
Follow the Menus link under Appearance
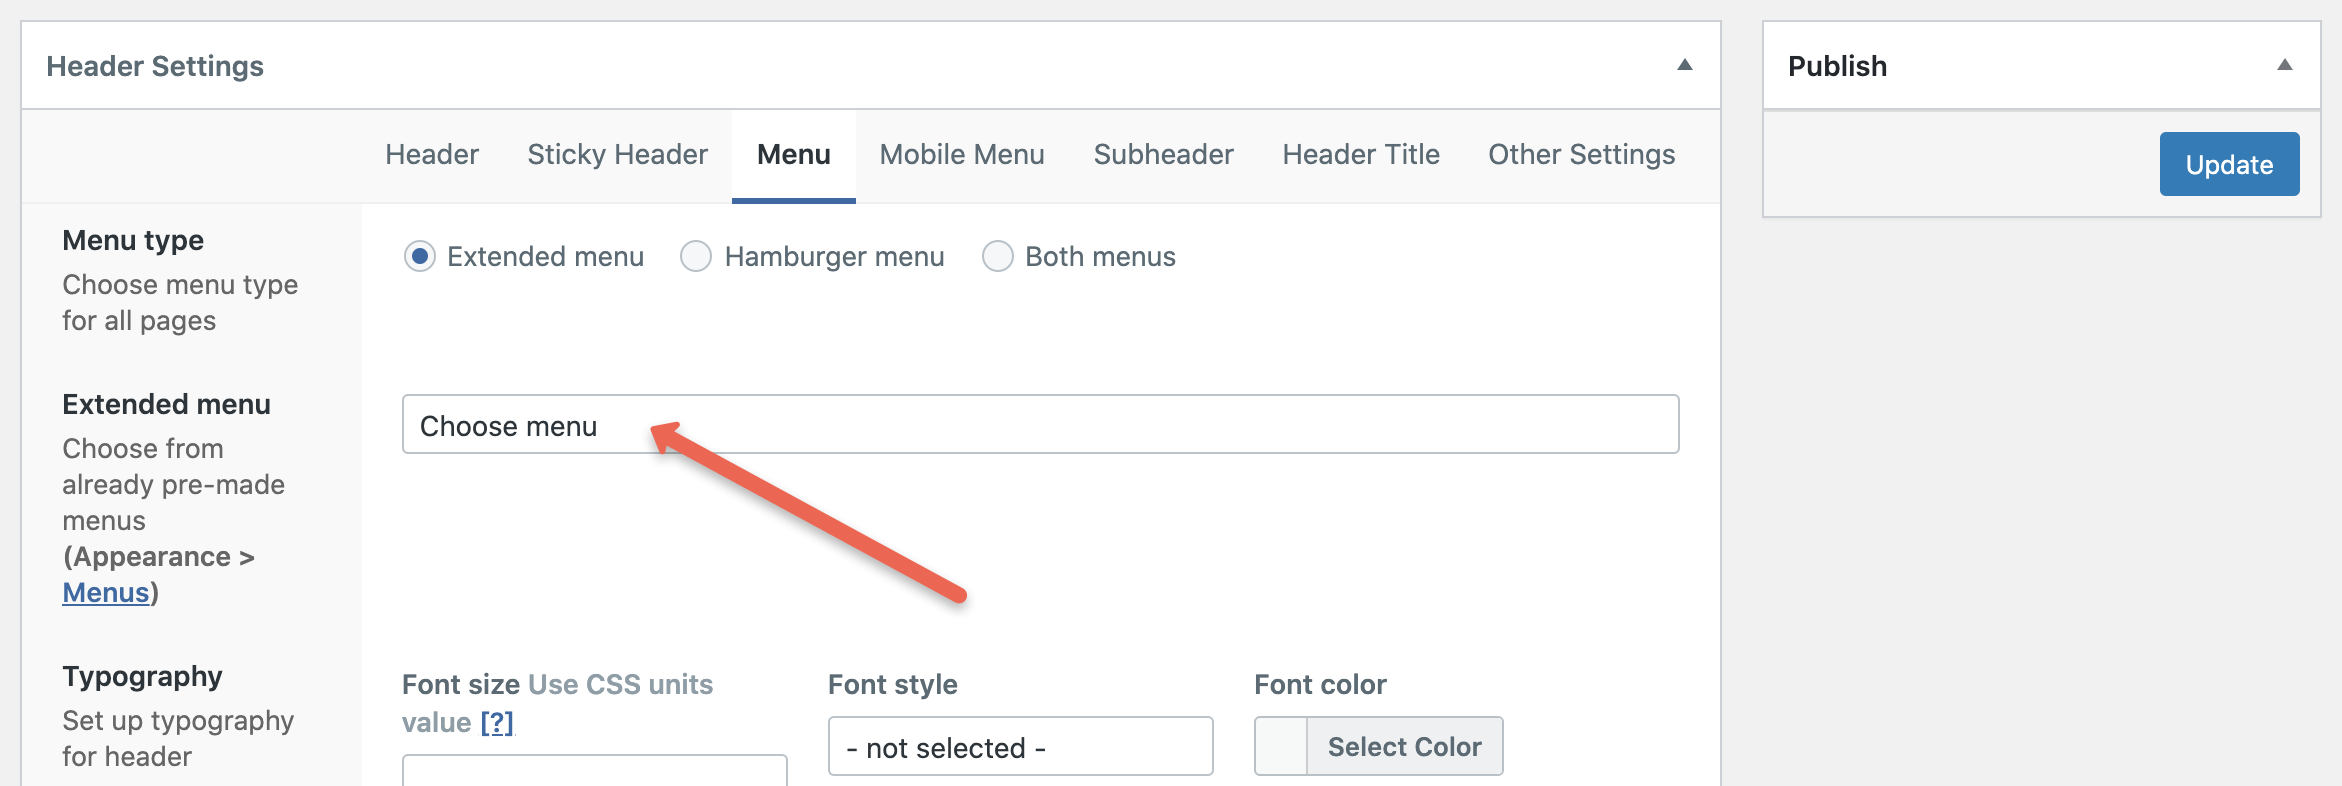(x=105, y=593)
